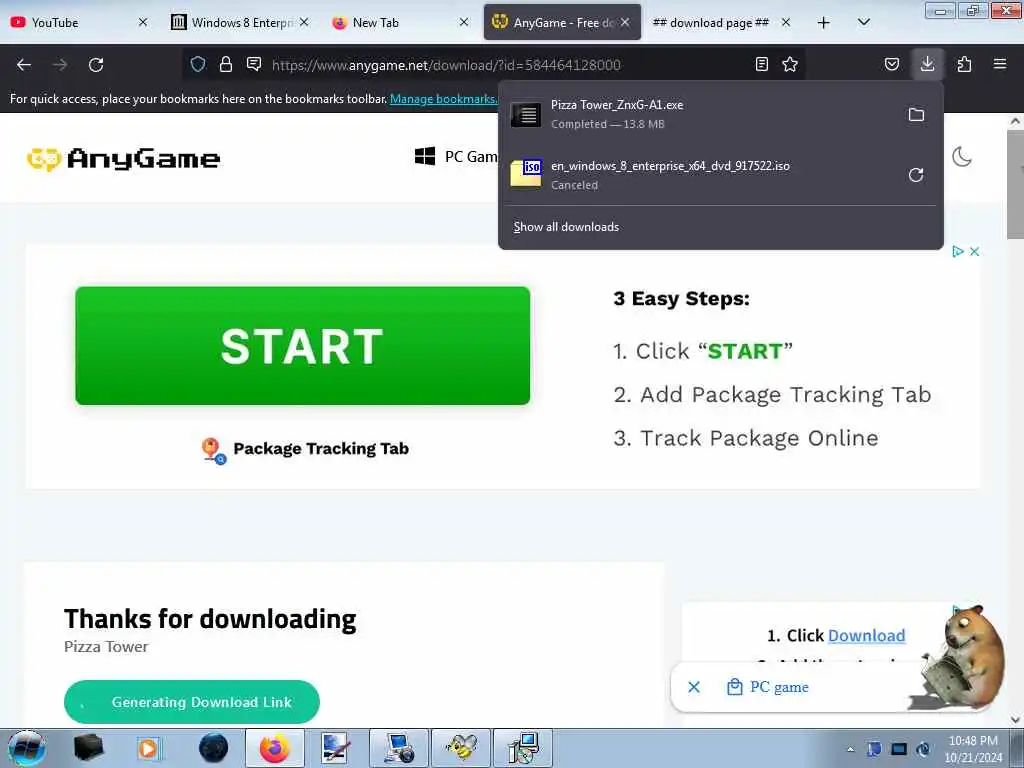Go back with the browser back arrow
Screen dimensions: 1024x768
coord(24,65)
